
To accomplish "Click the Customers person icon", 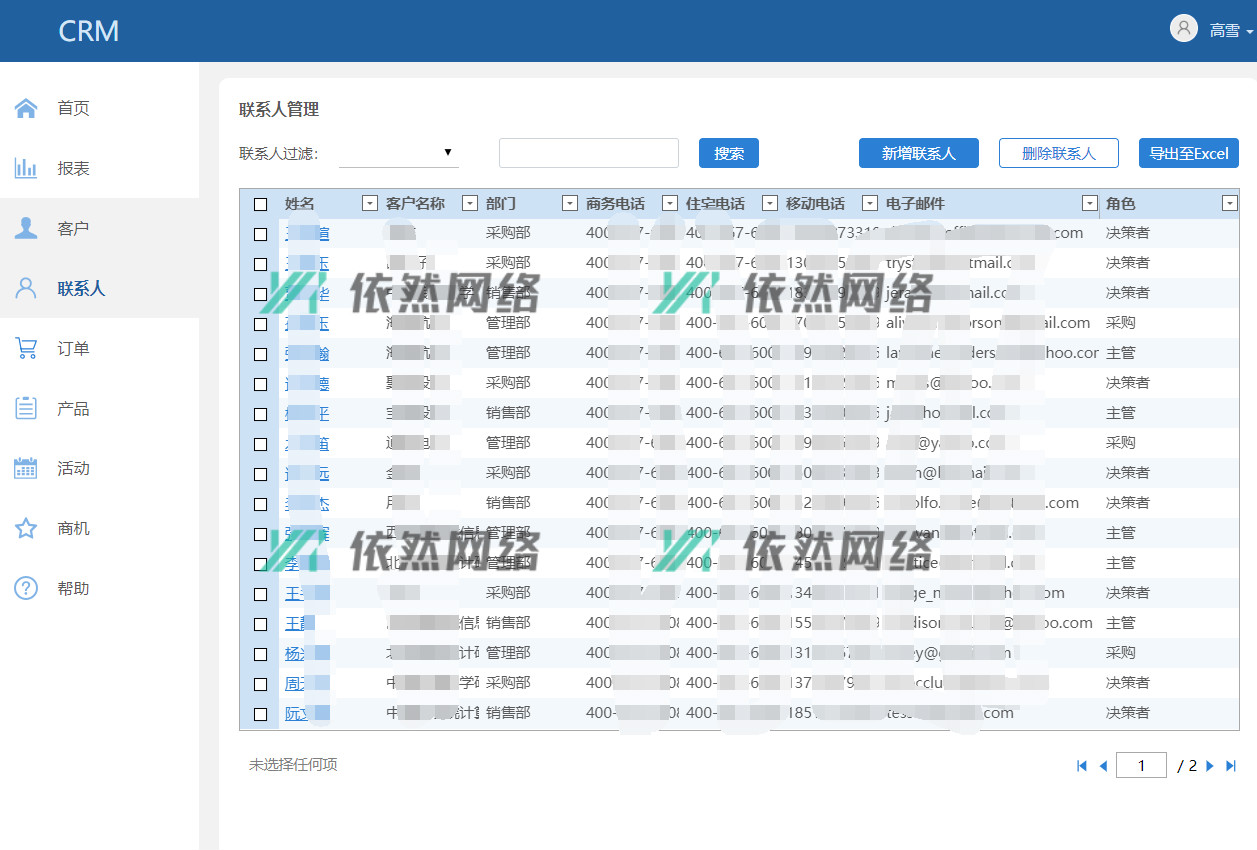I will tap(26, 228).
